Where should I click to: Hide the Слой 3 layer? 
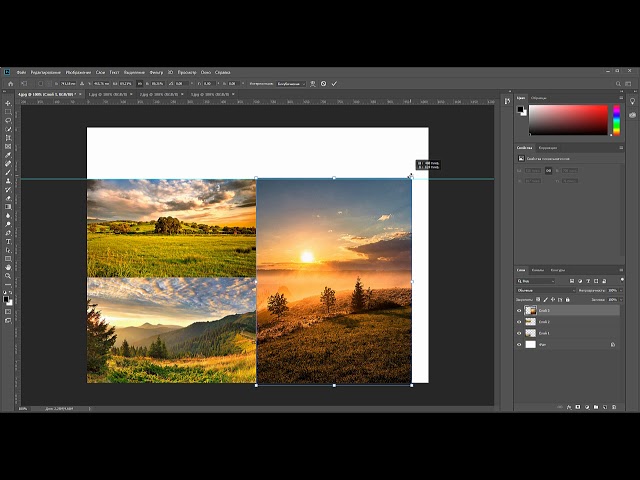pos(519,311)
